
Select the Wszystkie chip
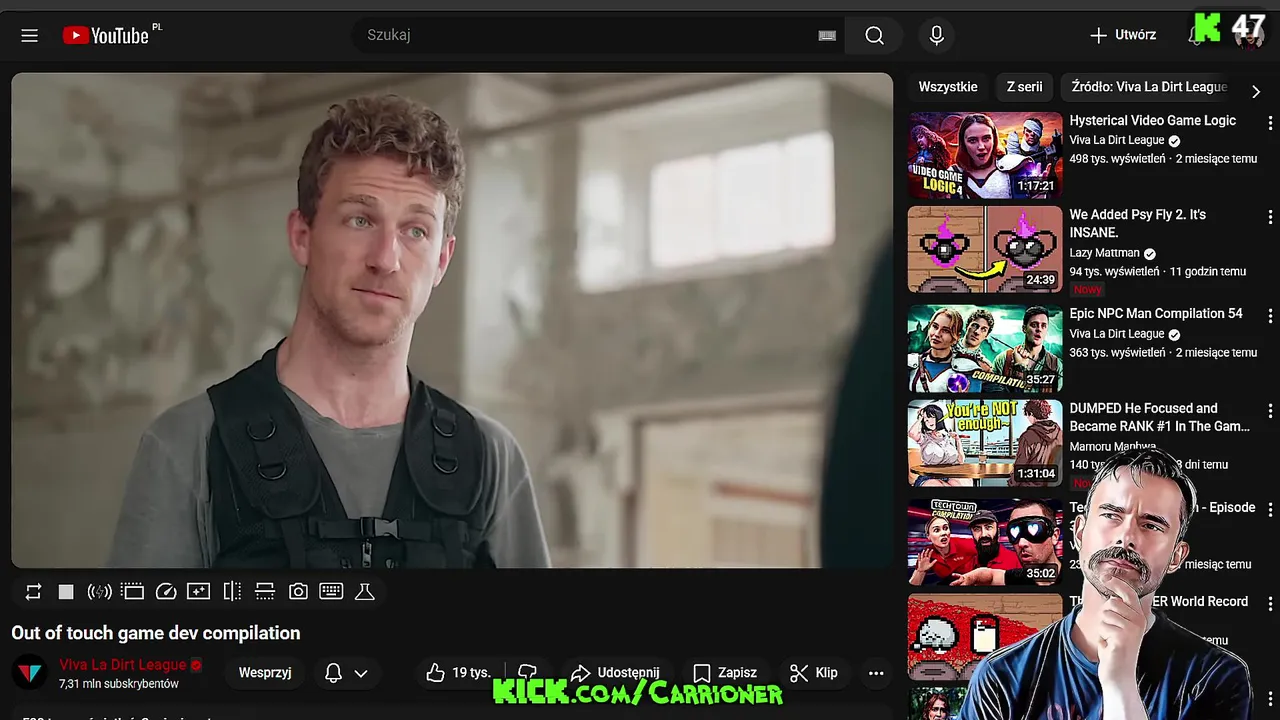pos(948,87)
